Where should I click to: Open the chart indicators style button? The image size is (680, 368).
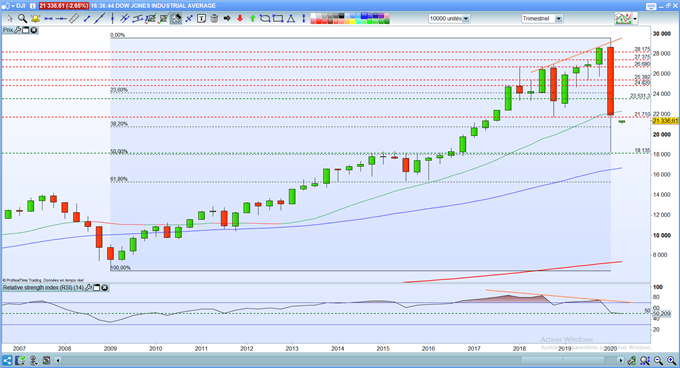pyautogui.click(x=623, y=19)
